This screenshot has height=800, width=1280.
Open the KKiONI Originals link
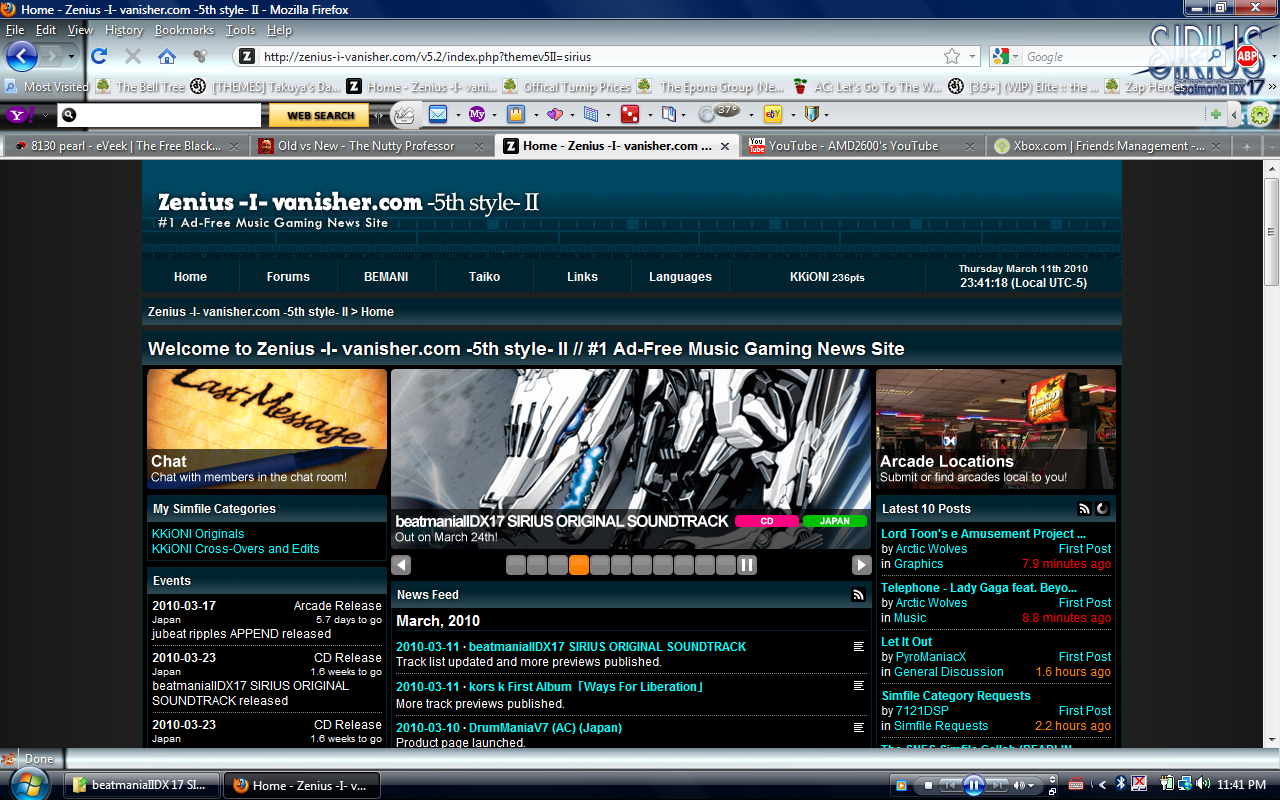[198, 534]
